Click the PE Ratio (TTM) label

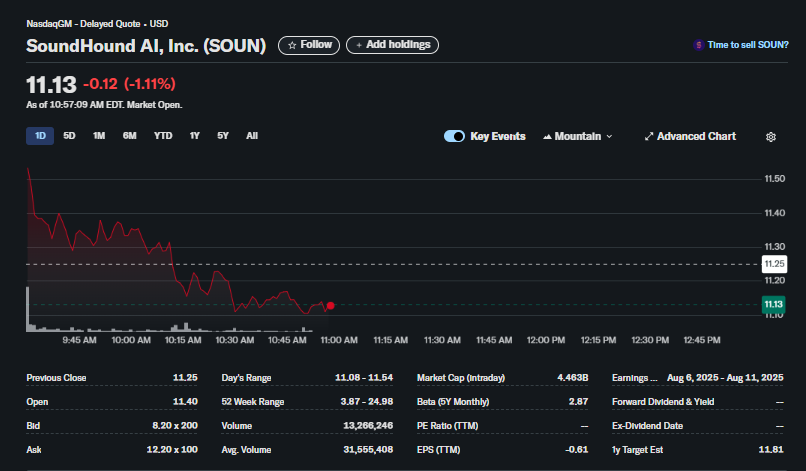click(447, 426)
